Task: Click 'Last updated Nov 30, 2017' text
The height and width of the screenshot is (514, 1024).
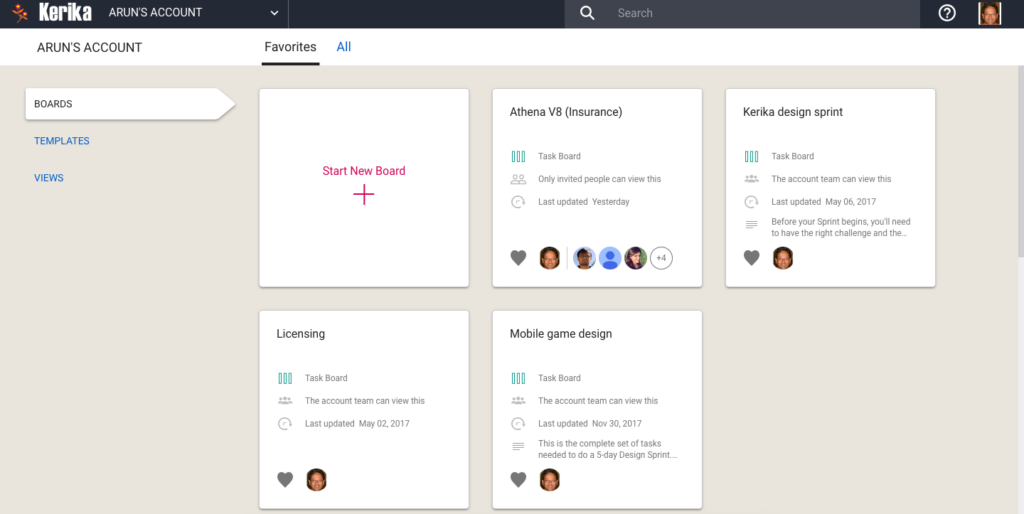Action: click(590, 424)
